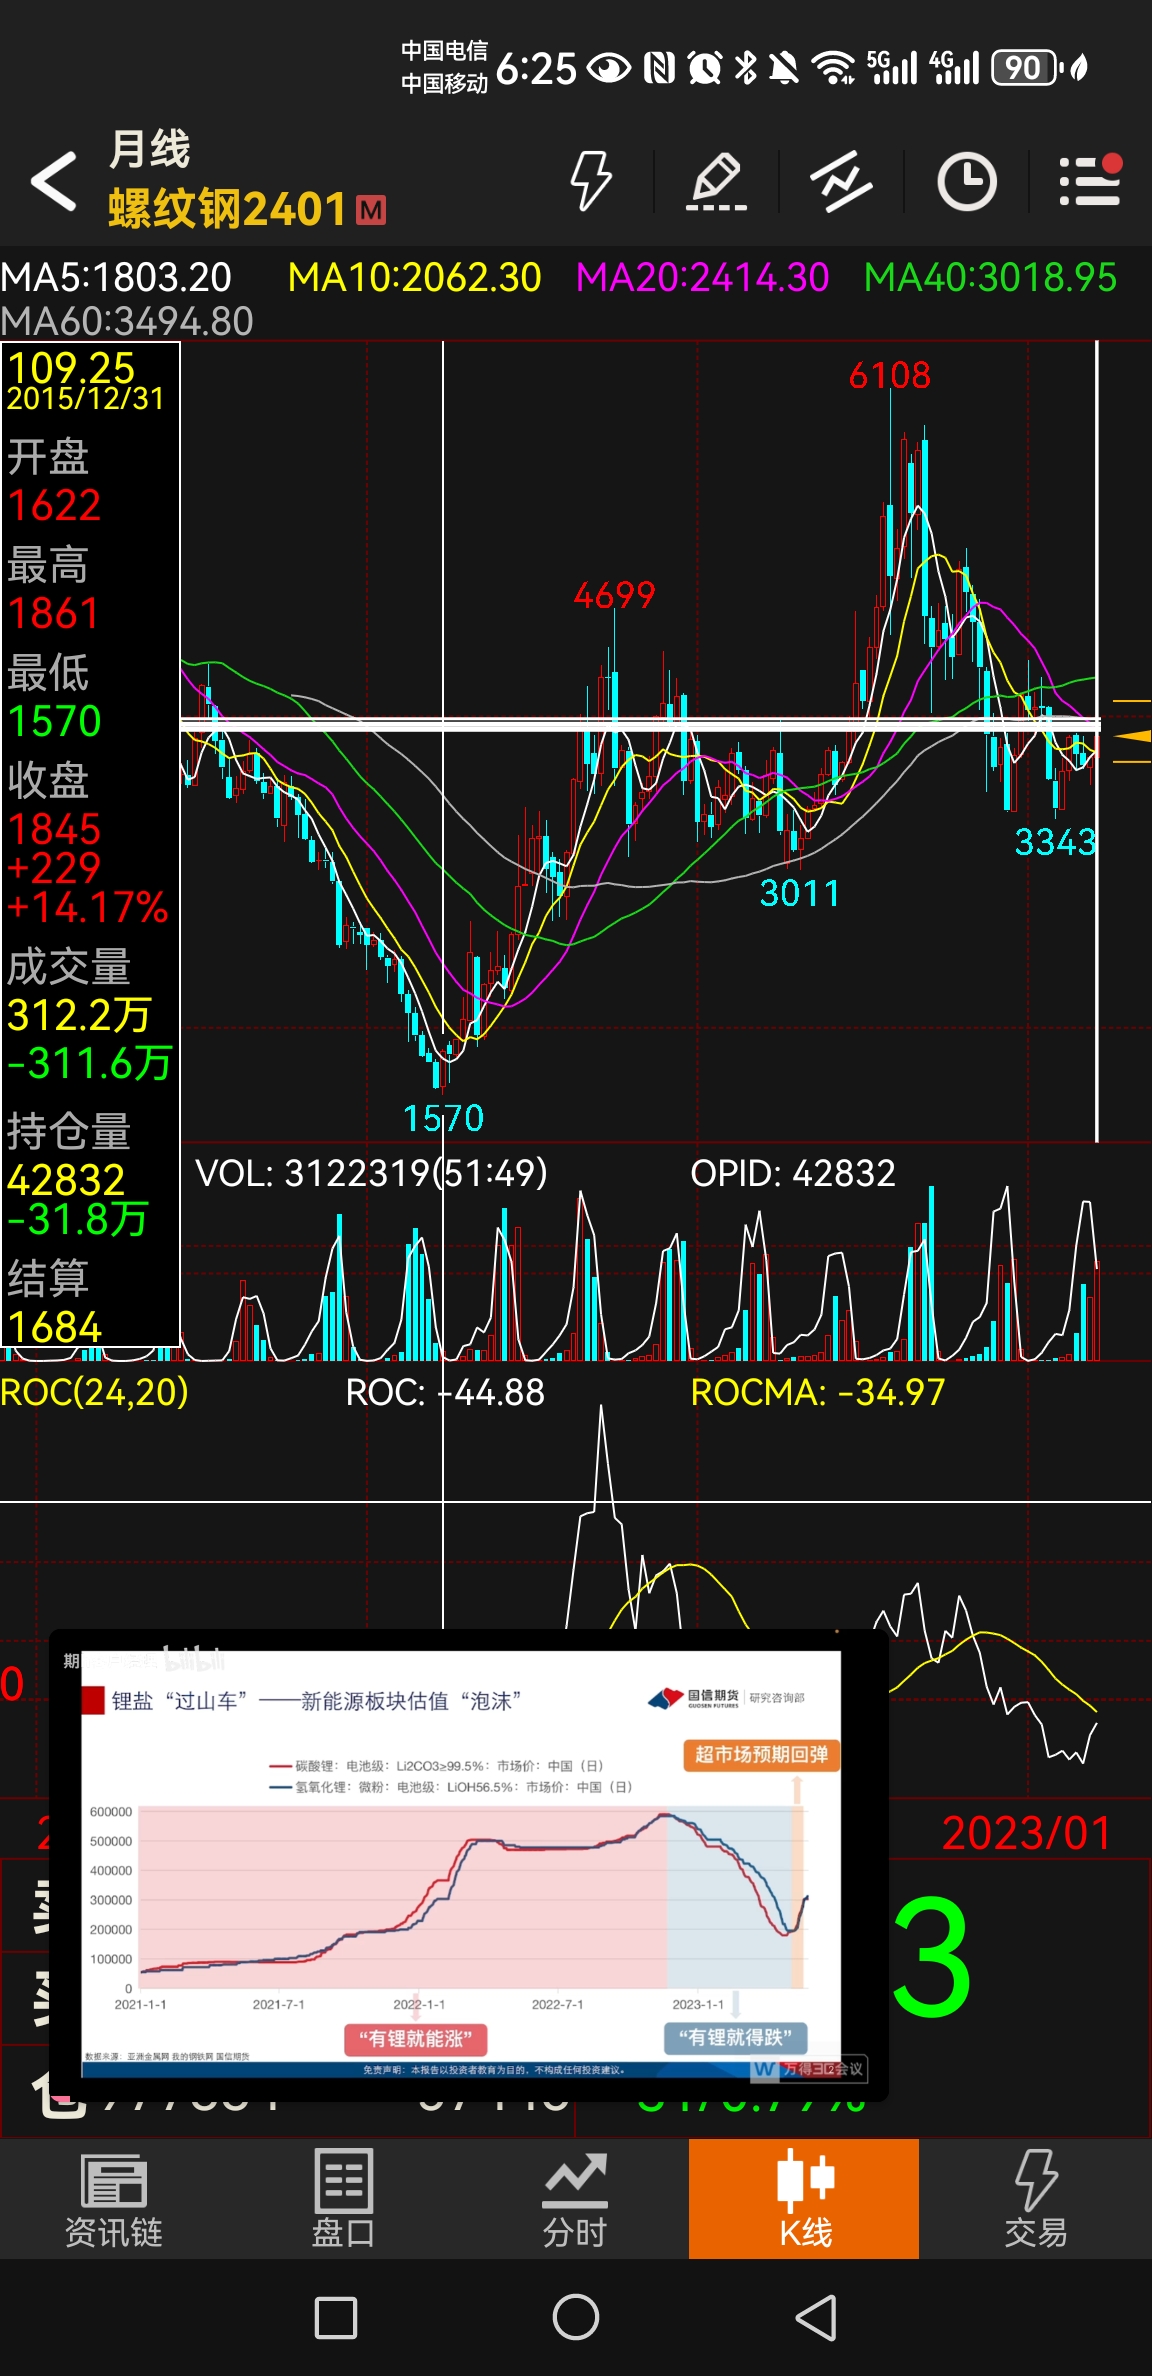This screenshot has height=2376, width=1152.
Task: Open the list menu with red dot
Action: [1090, 181]
